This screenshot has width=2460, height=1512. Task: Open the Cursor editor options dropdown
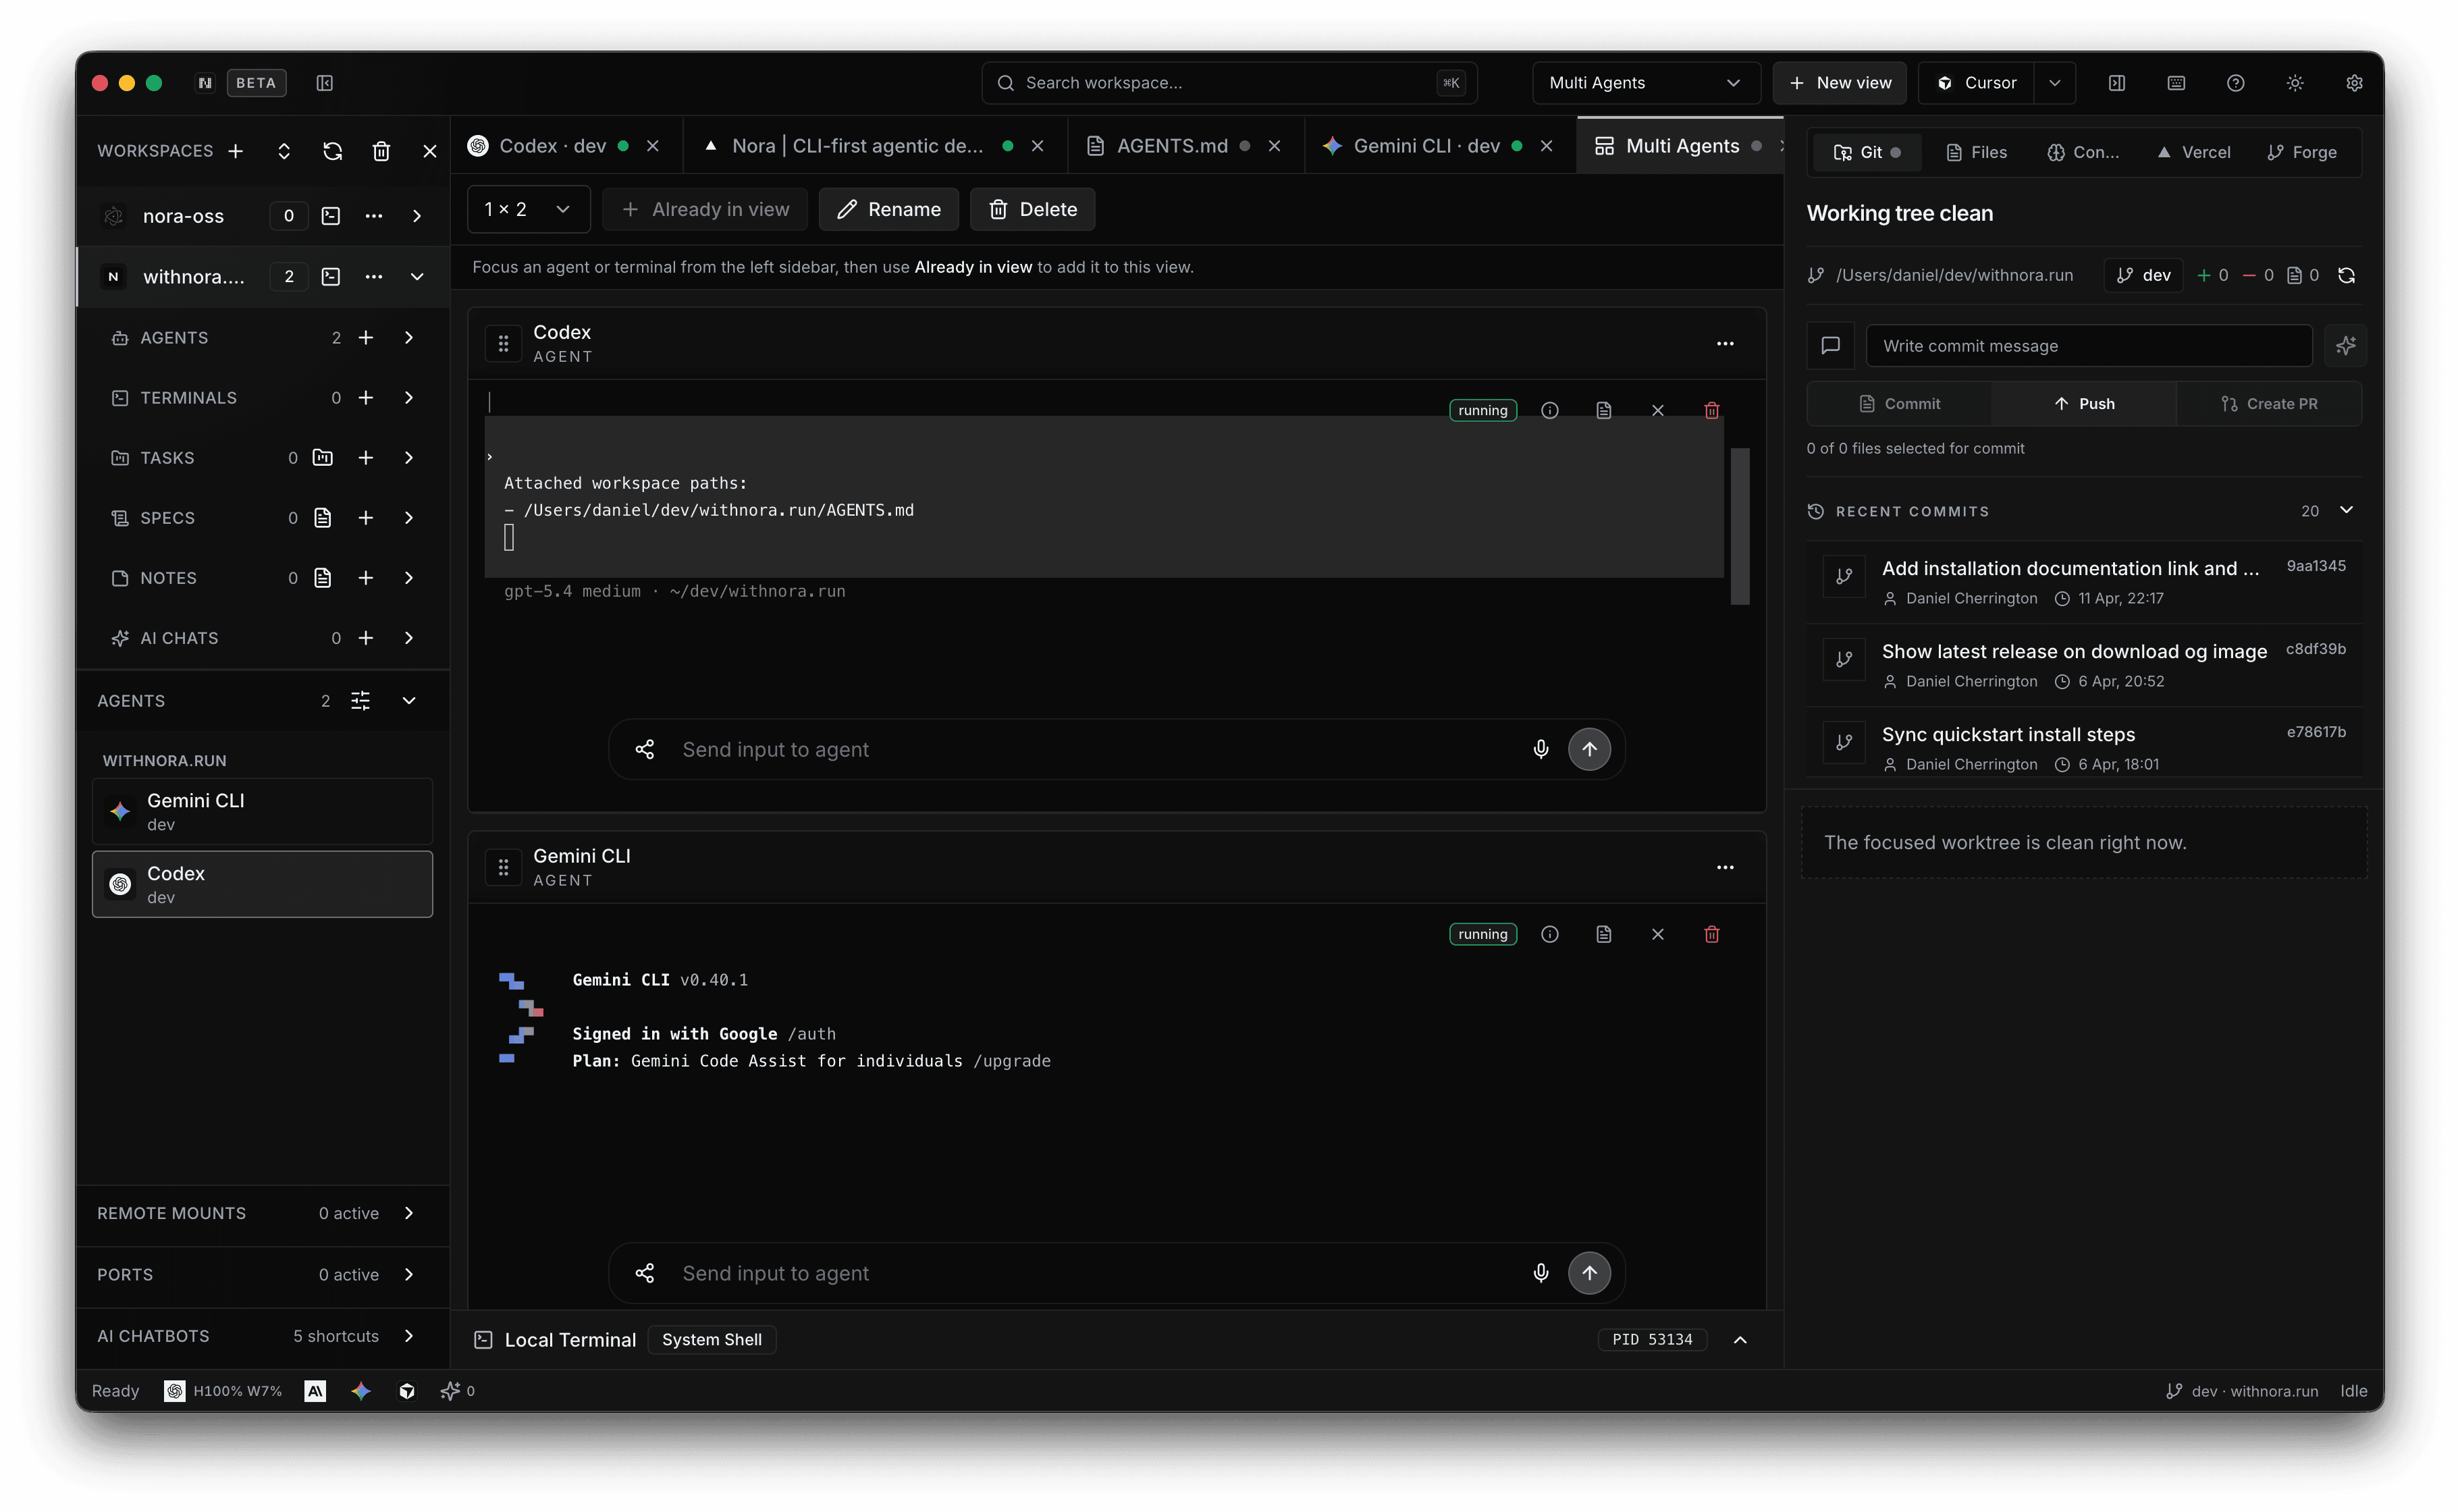click(x=2055, y=83)
